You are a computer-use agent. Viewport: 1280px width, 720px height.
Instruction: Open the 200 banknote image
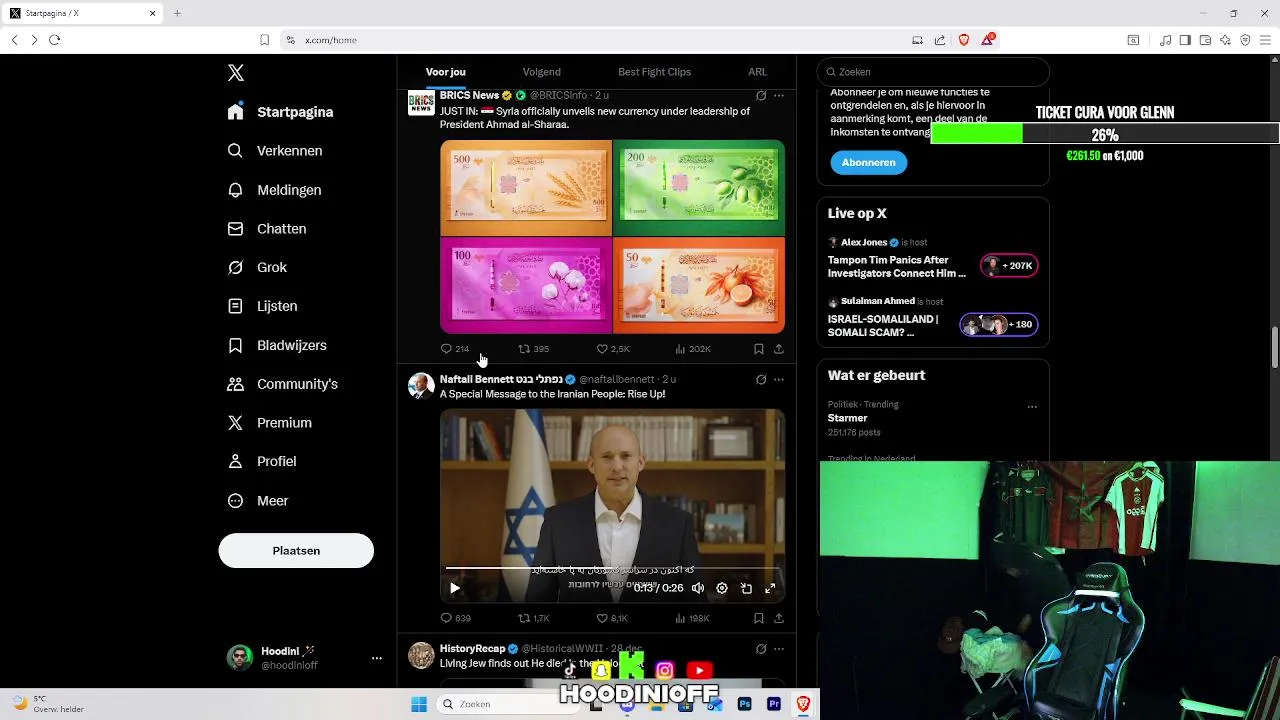click(x=699, y=187)
